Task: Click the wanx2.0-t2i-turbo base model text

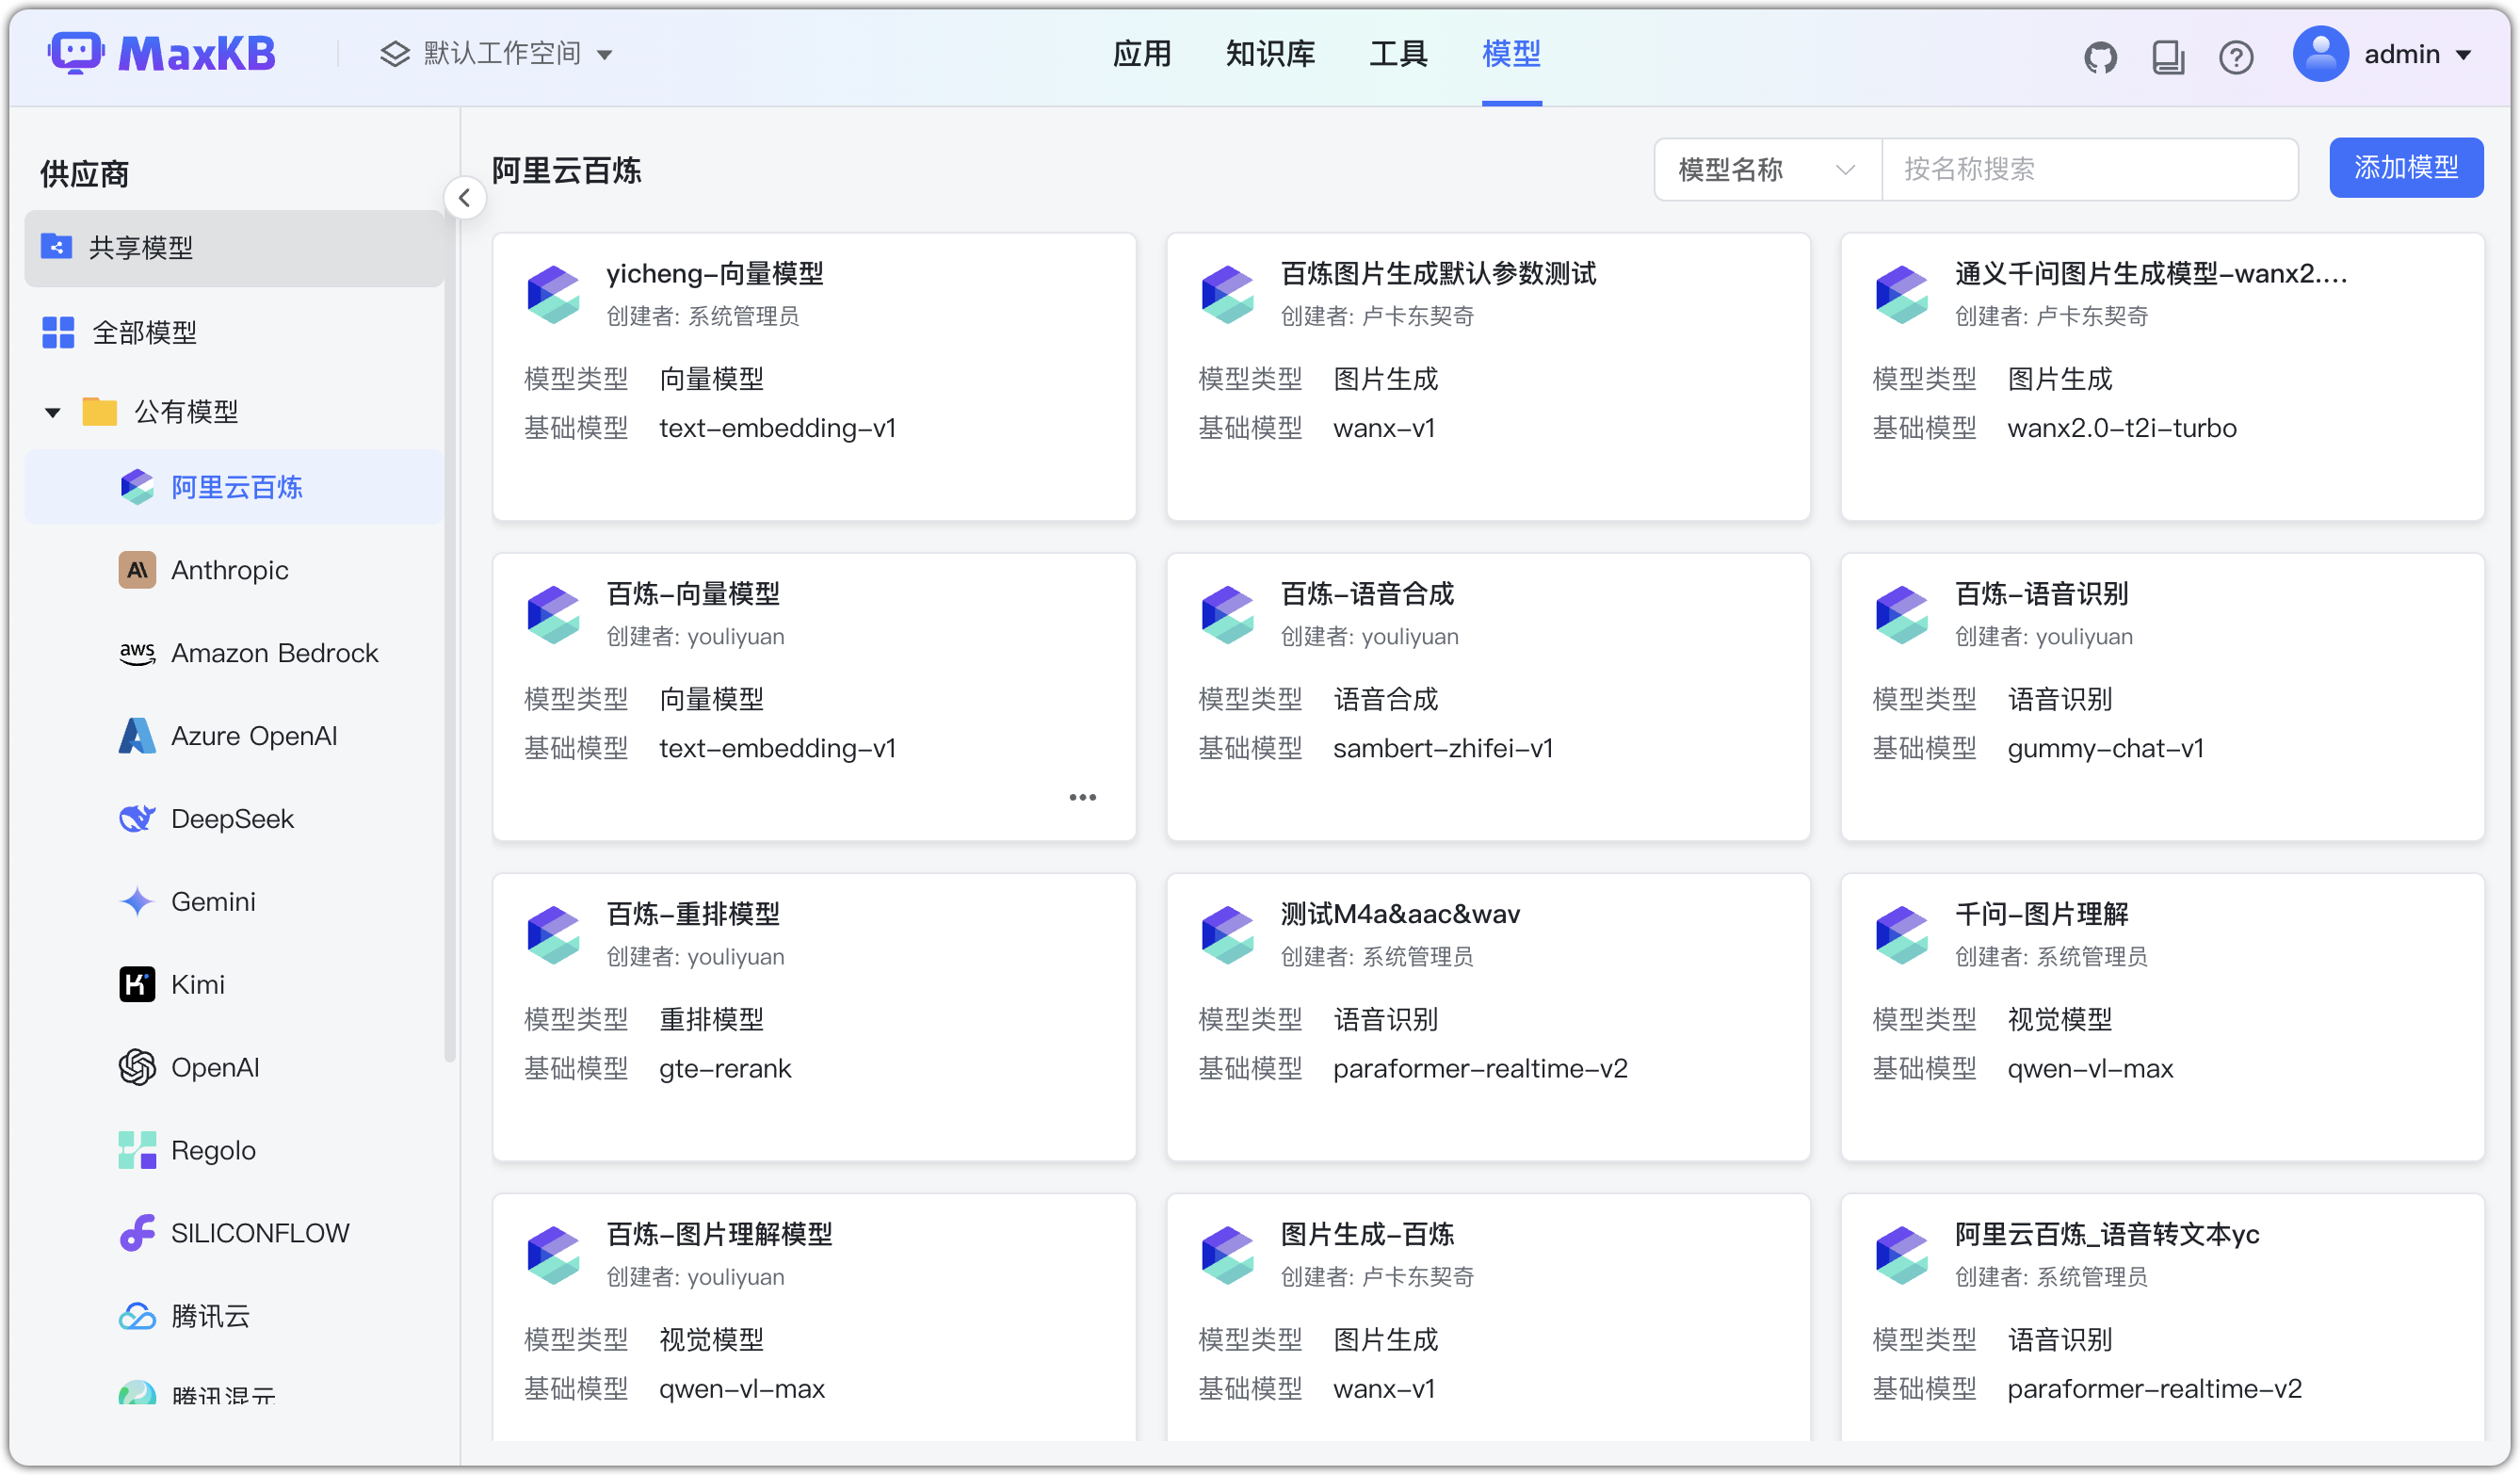Action: pyautogui.click(x=2122, y=428)
